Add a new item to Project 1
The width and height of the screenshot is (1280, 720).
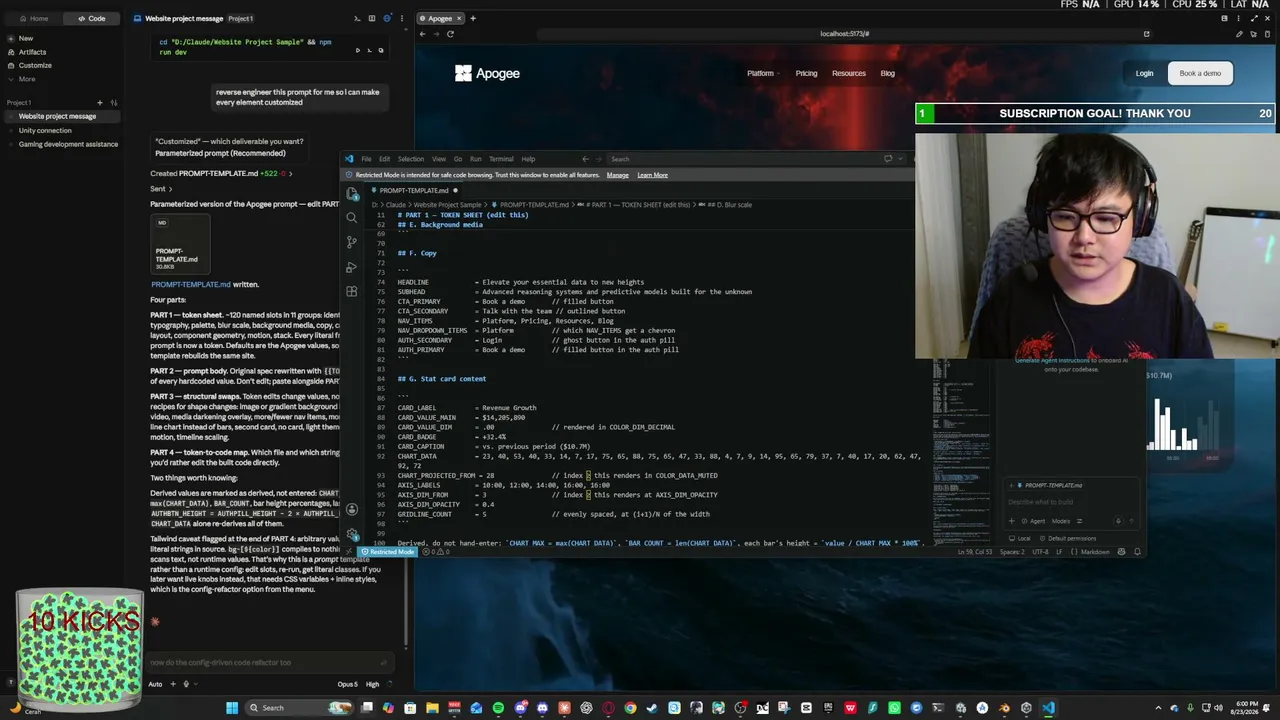99,102
